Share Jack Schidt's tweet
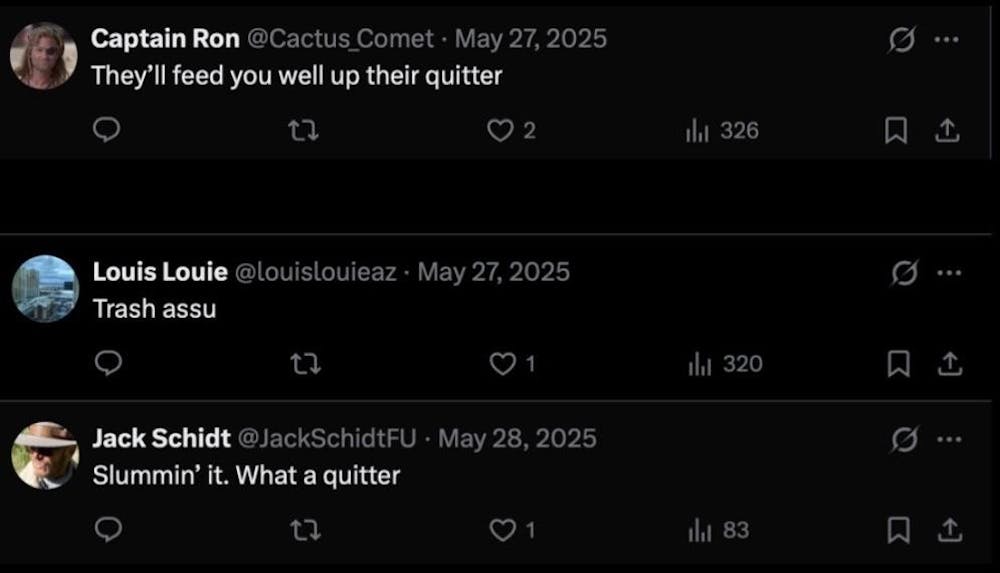 coord(949,530)
